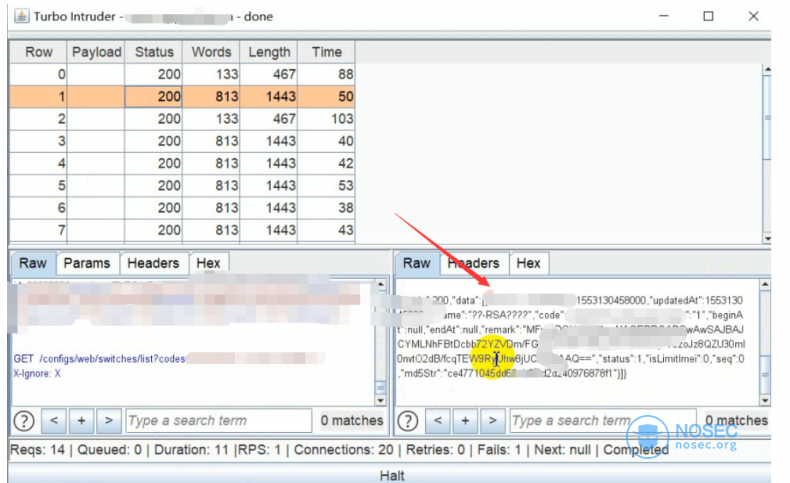
Task: Open the response Hex tab
Action: (x=529, y=263)
